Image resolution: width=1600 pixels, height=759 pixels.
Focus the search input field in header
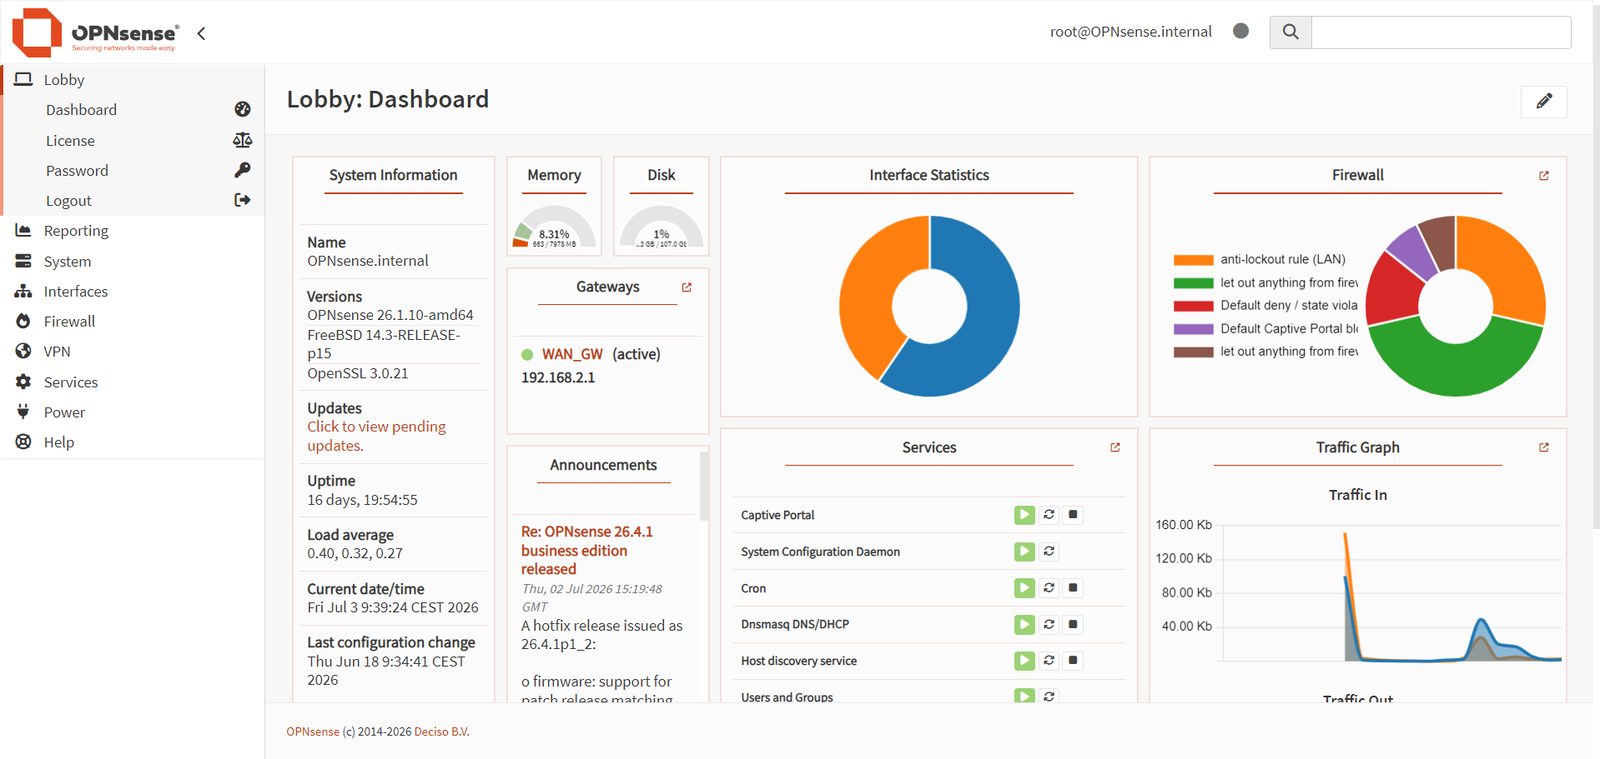click(x=1441, y=32)
